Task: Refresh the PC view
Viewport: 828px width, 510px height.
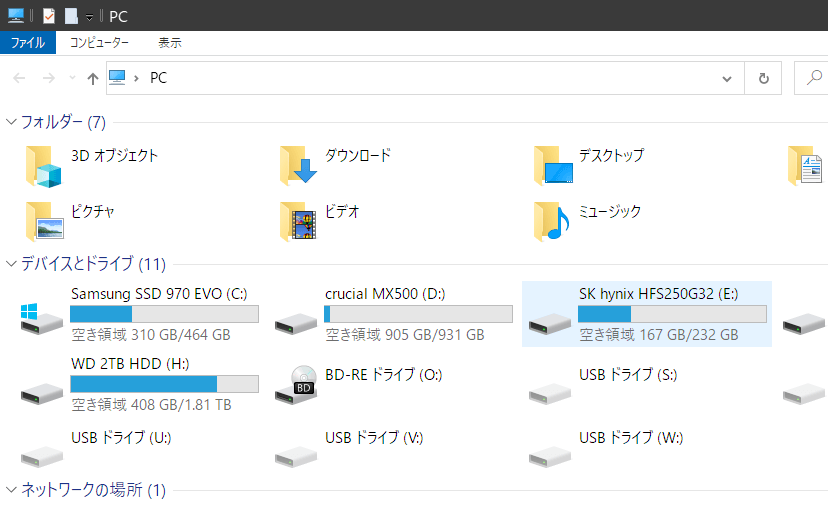Action: pos(763,78)
